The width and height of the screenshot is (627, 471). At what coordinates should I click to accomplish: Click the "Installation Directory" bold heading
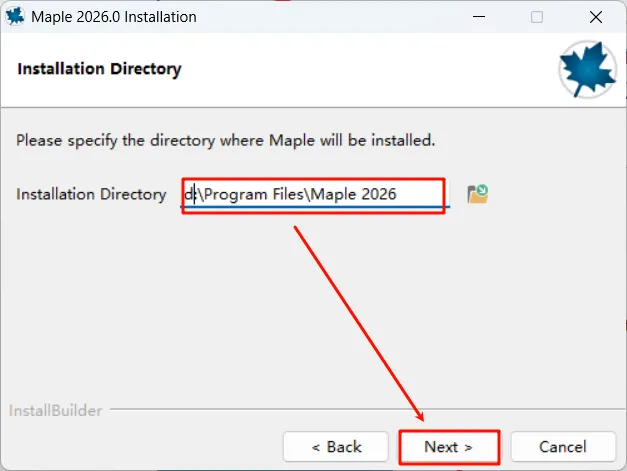point(99,69)
